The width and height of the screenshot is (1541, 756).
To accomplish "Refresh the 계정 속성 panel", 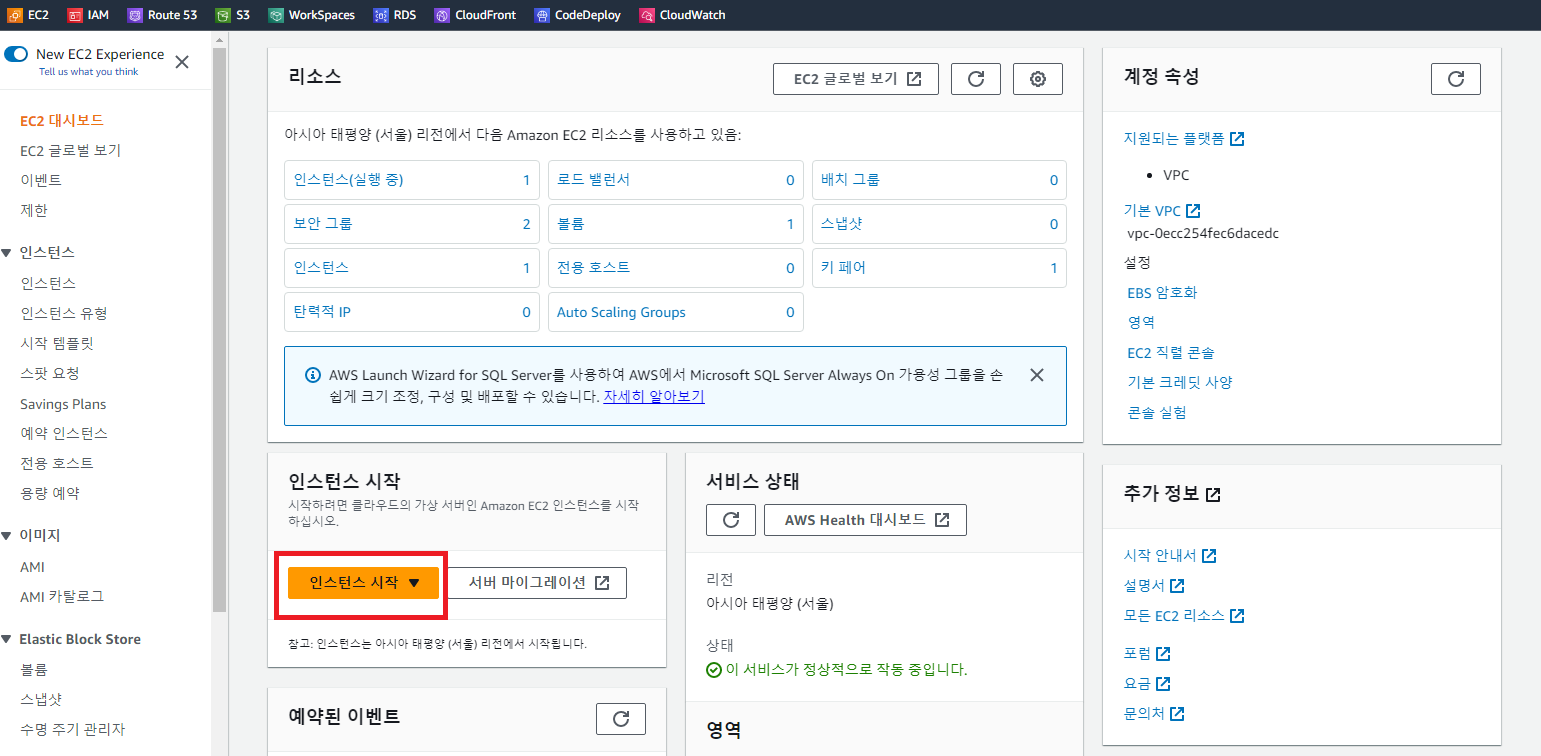I will [x=1456, y=79].
